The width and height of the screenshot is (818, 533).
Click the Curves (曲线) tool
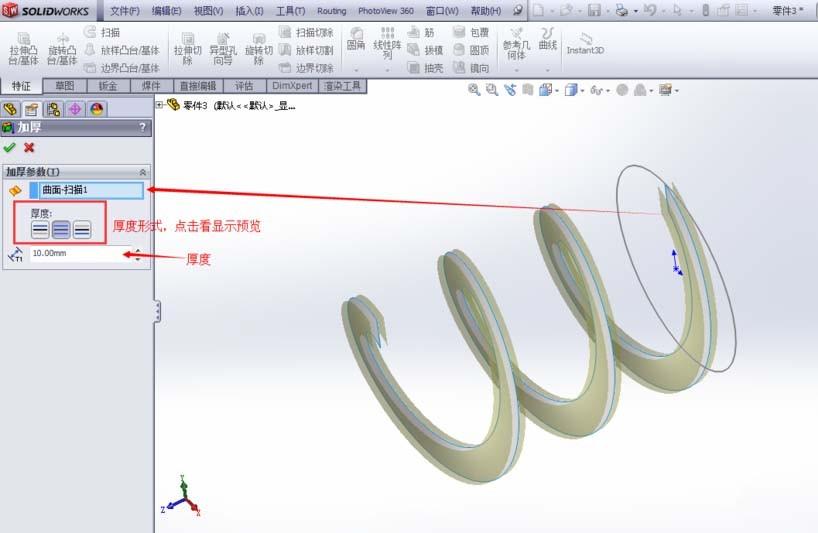pyautogui.click(x=548, y=39)
